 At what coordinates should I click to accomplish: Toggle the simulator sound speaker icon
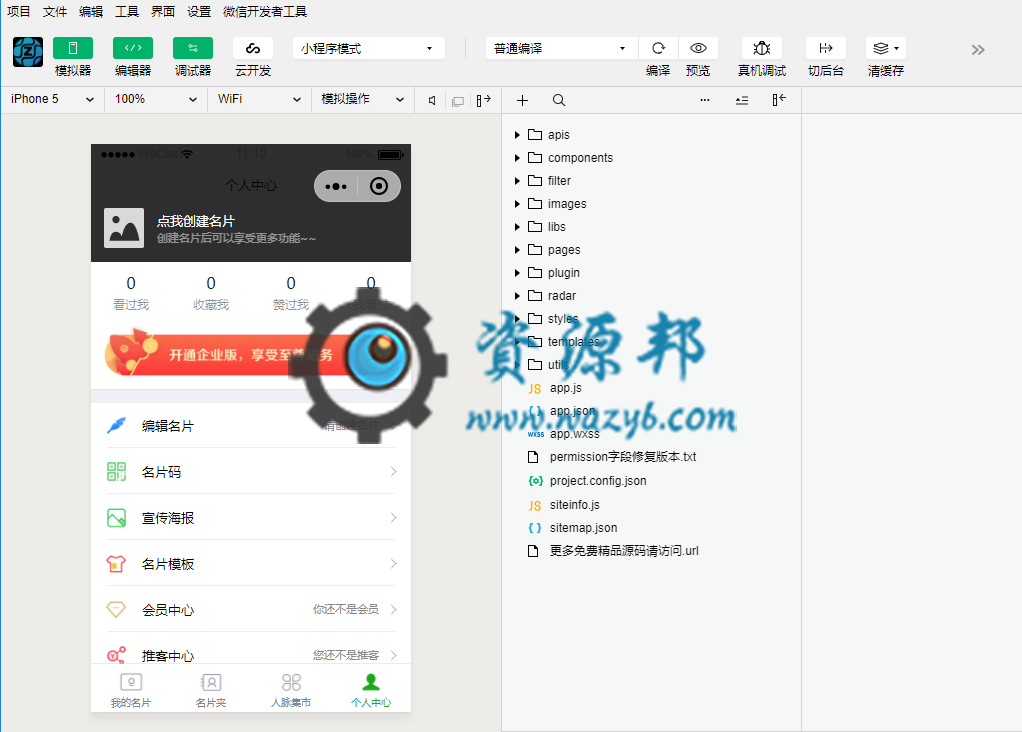tap(432, 100)
